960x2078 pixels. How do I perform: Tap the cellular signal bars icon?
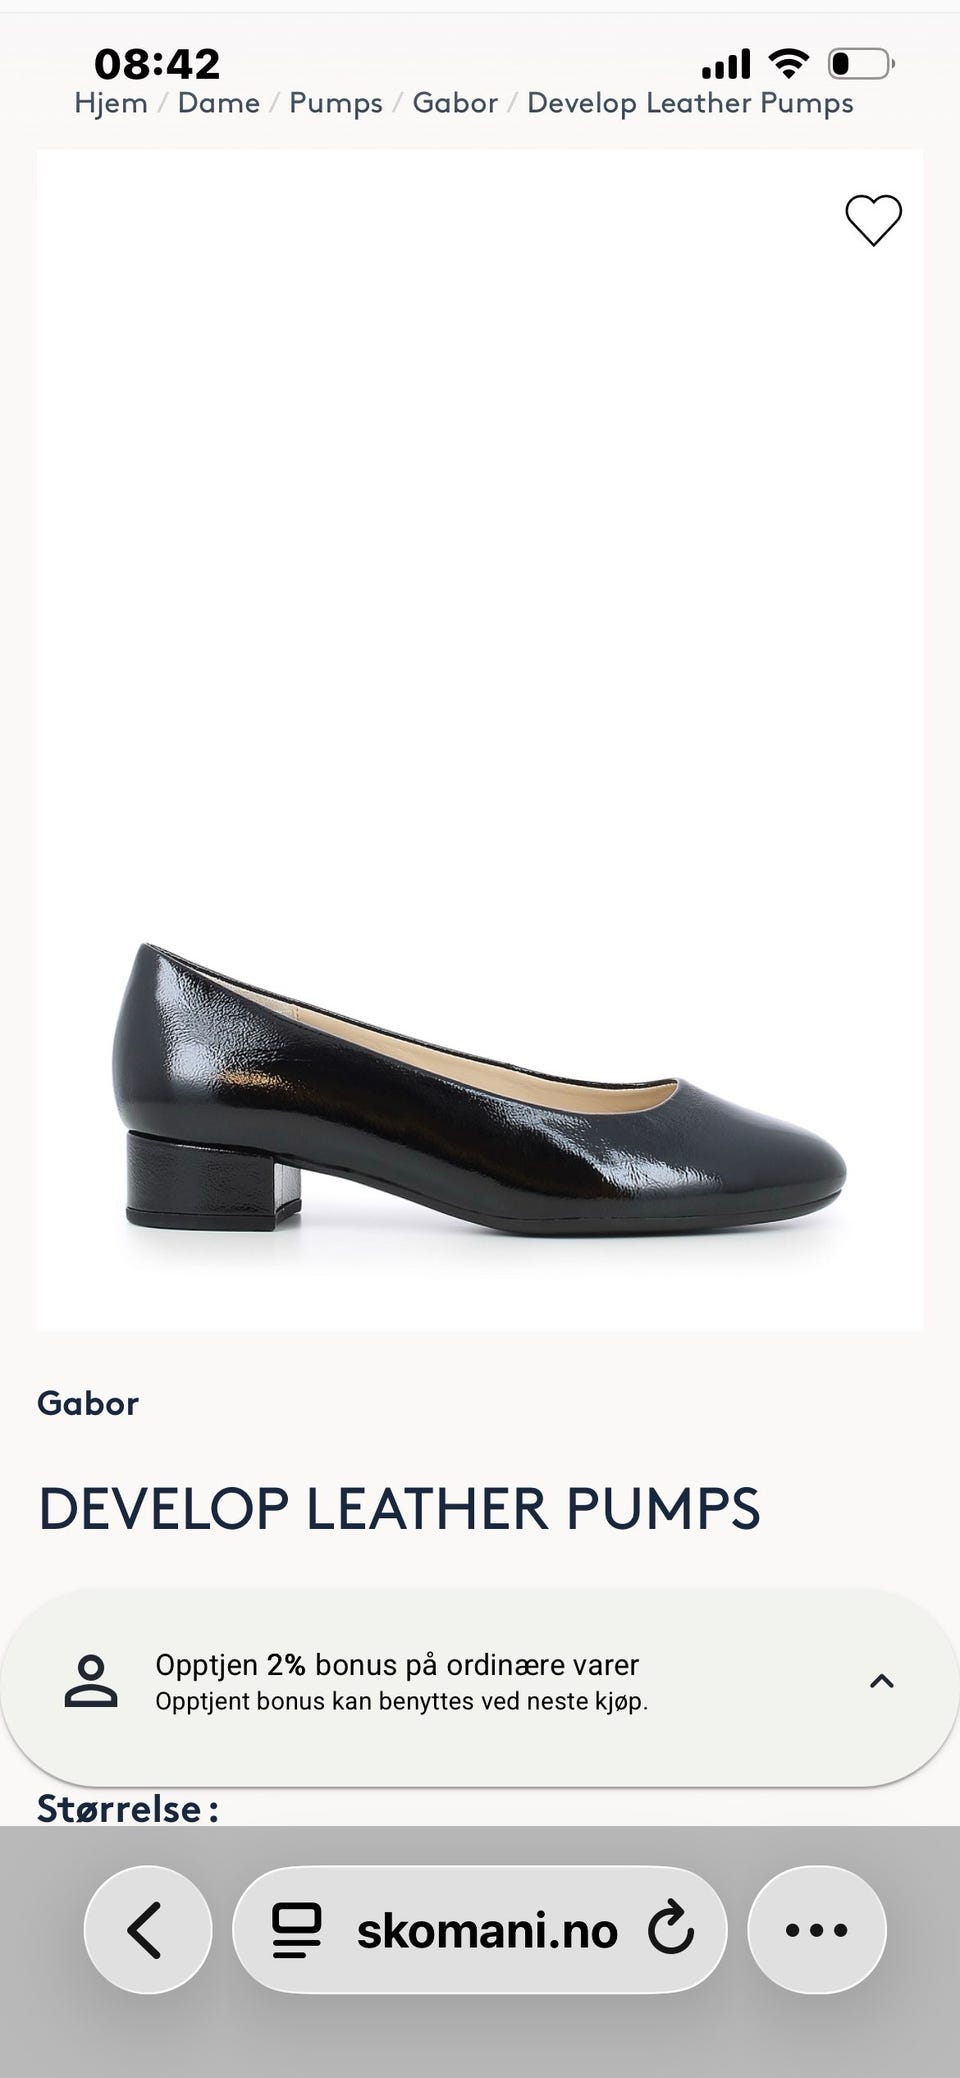pyautogui.click(x=726, y=65)
